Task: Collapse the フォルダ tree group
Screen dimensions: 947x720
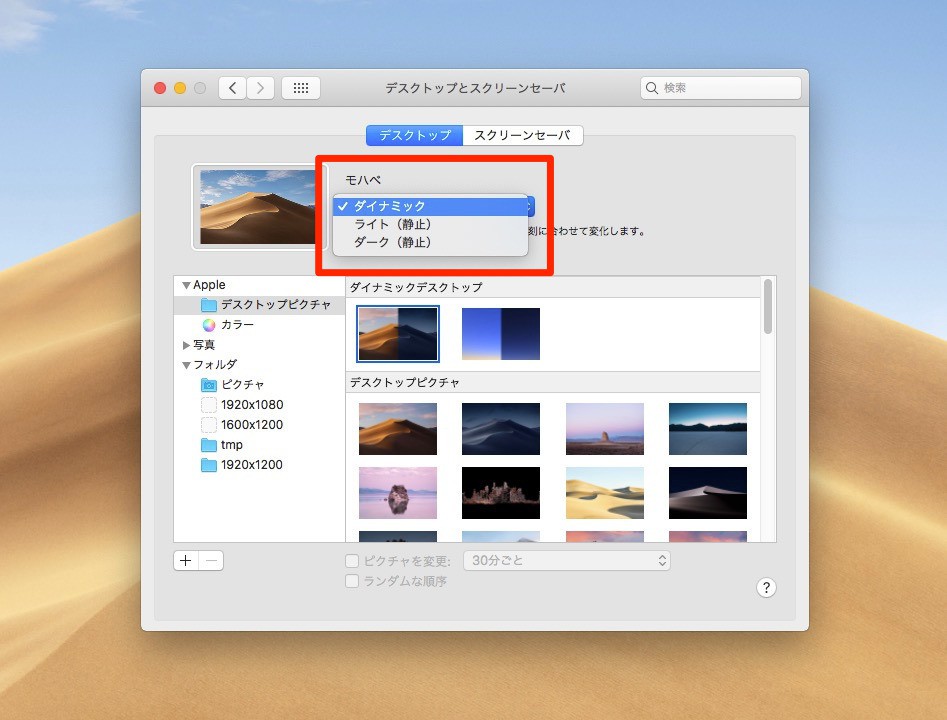Action: tap(186, 365)
